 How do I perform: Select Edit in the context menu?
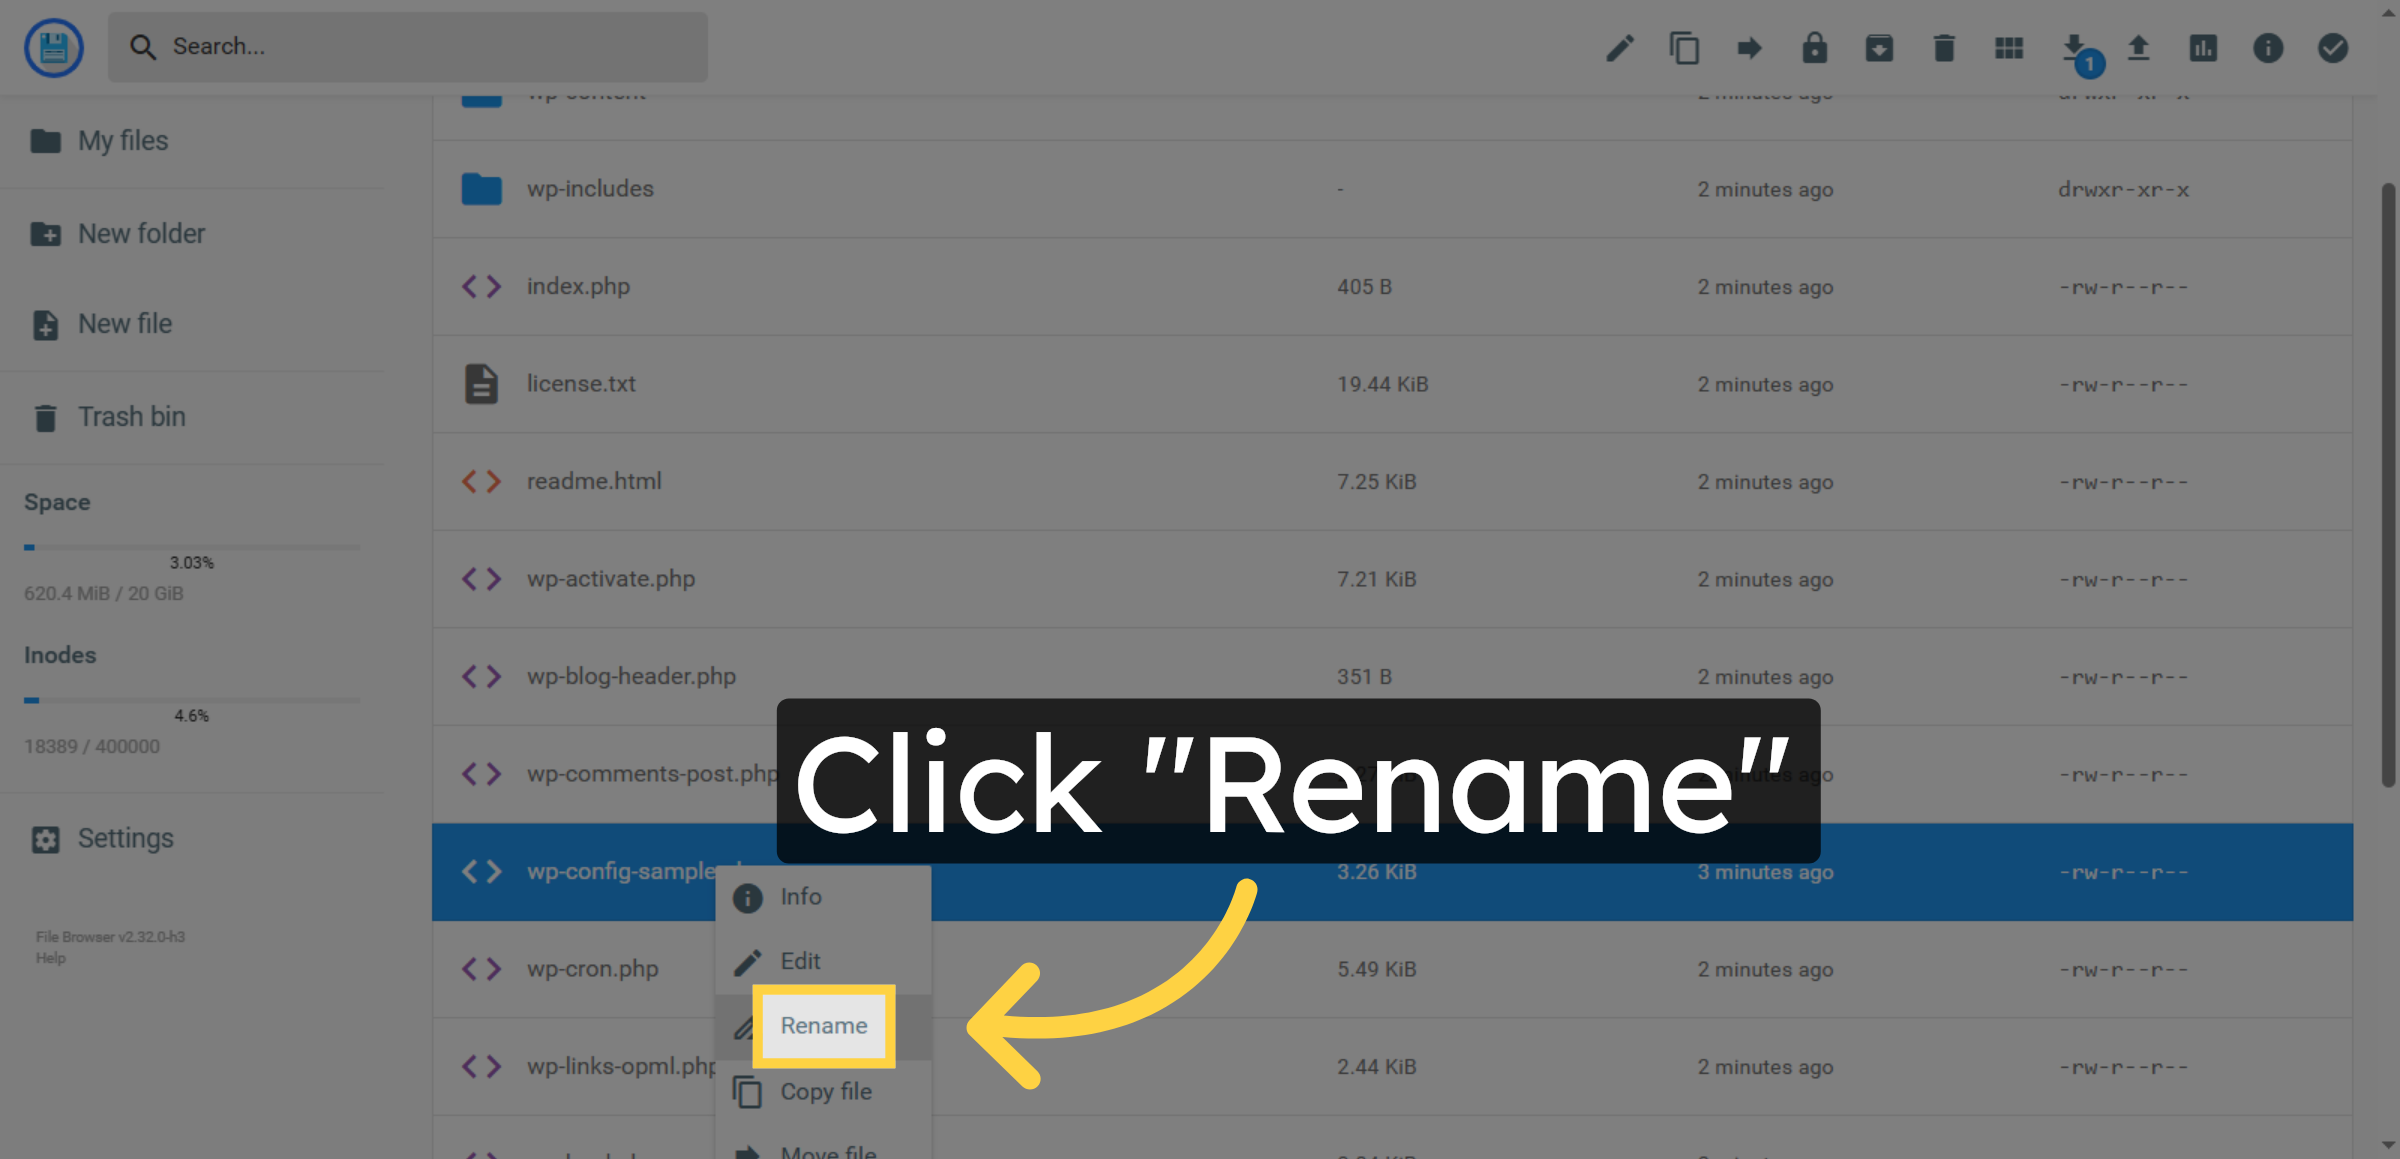(x=800, y=960)
